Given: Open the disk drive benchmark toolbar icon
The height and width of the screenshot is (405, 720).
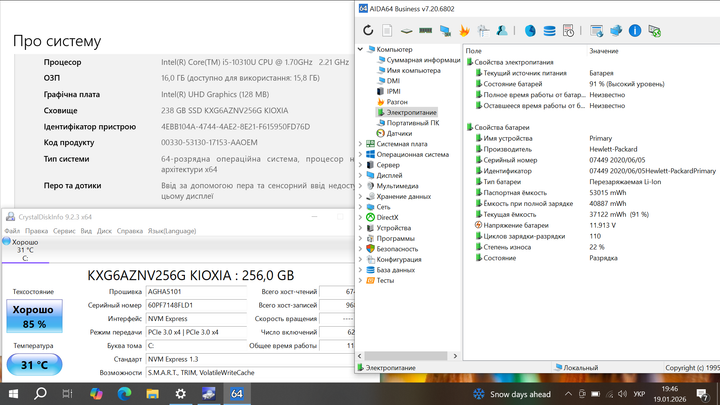Looking at the screenshot, I should coord(406,31).
